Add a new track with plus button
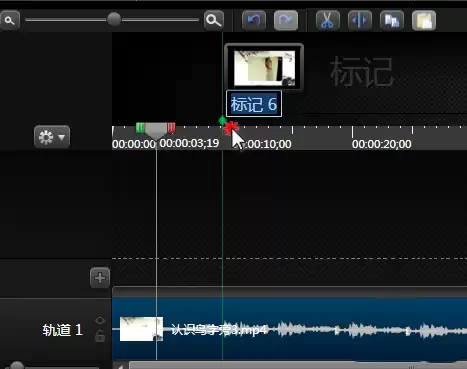 pyautogui.click(x=100, y=278)
